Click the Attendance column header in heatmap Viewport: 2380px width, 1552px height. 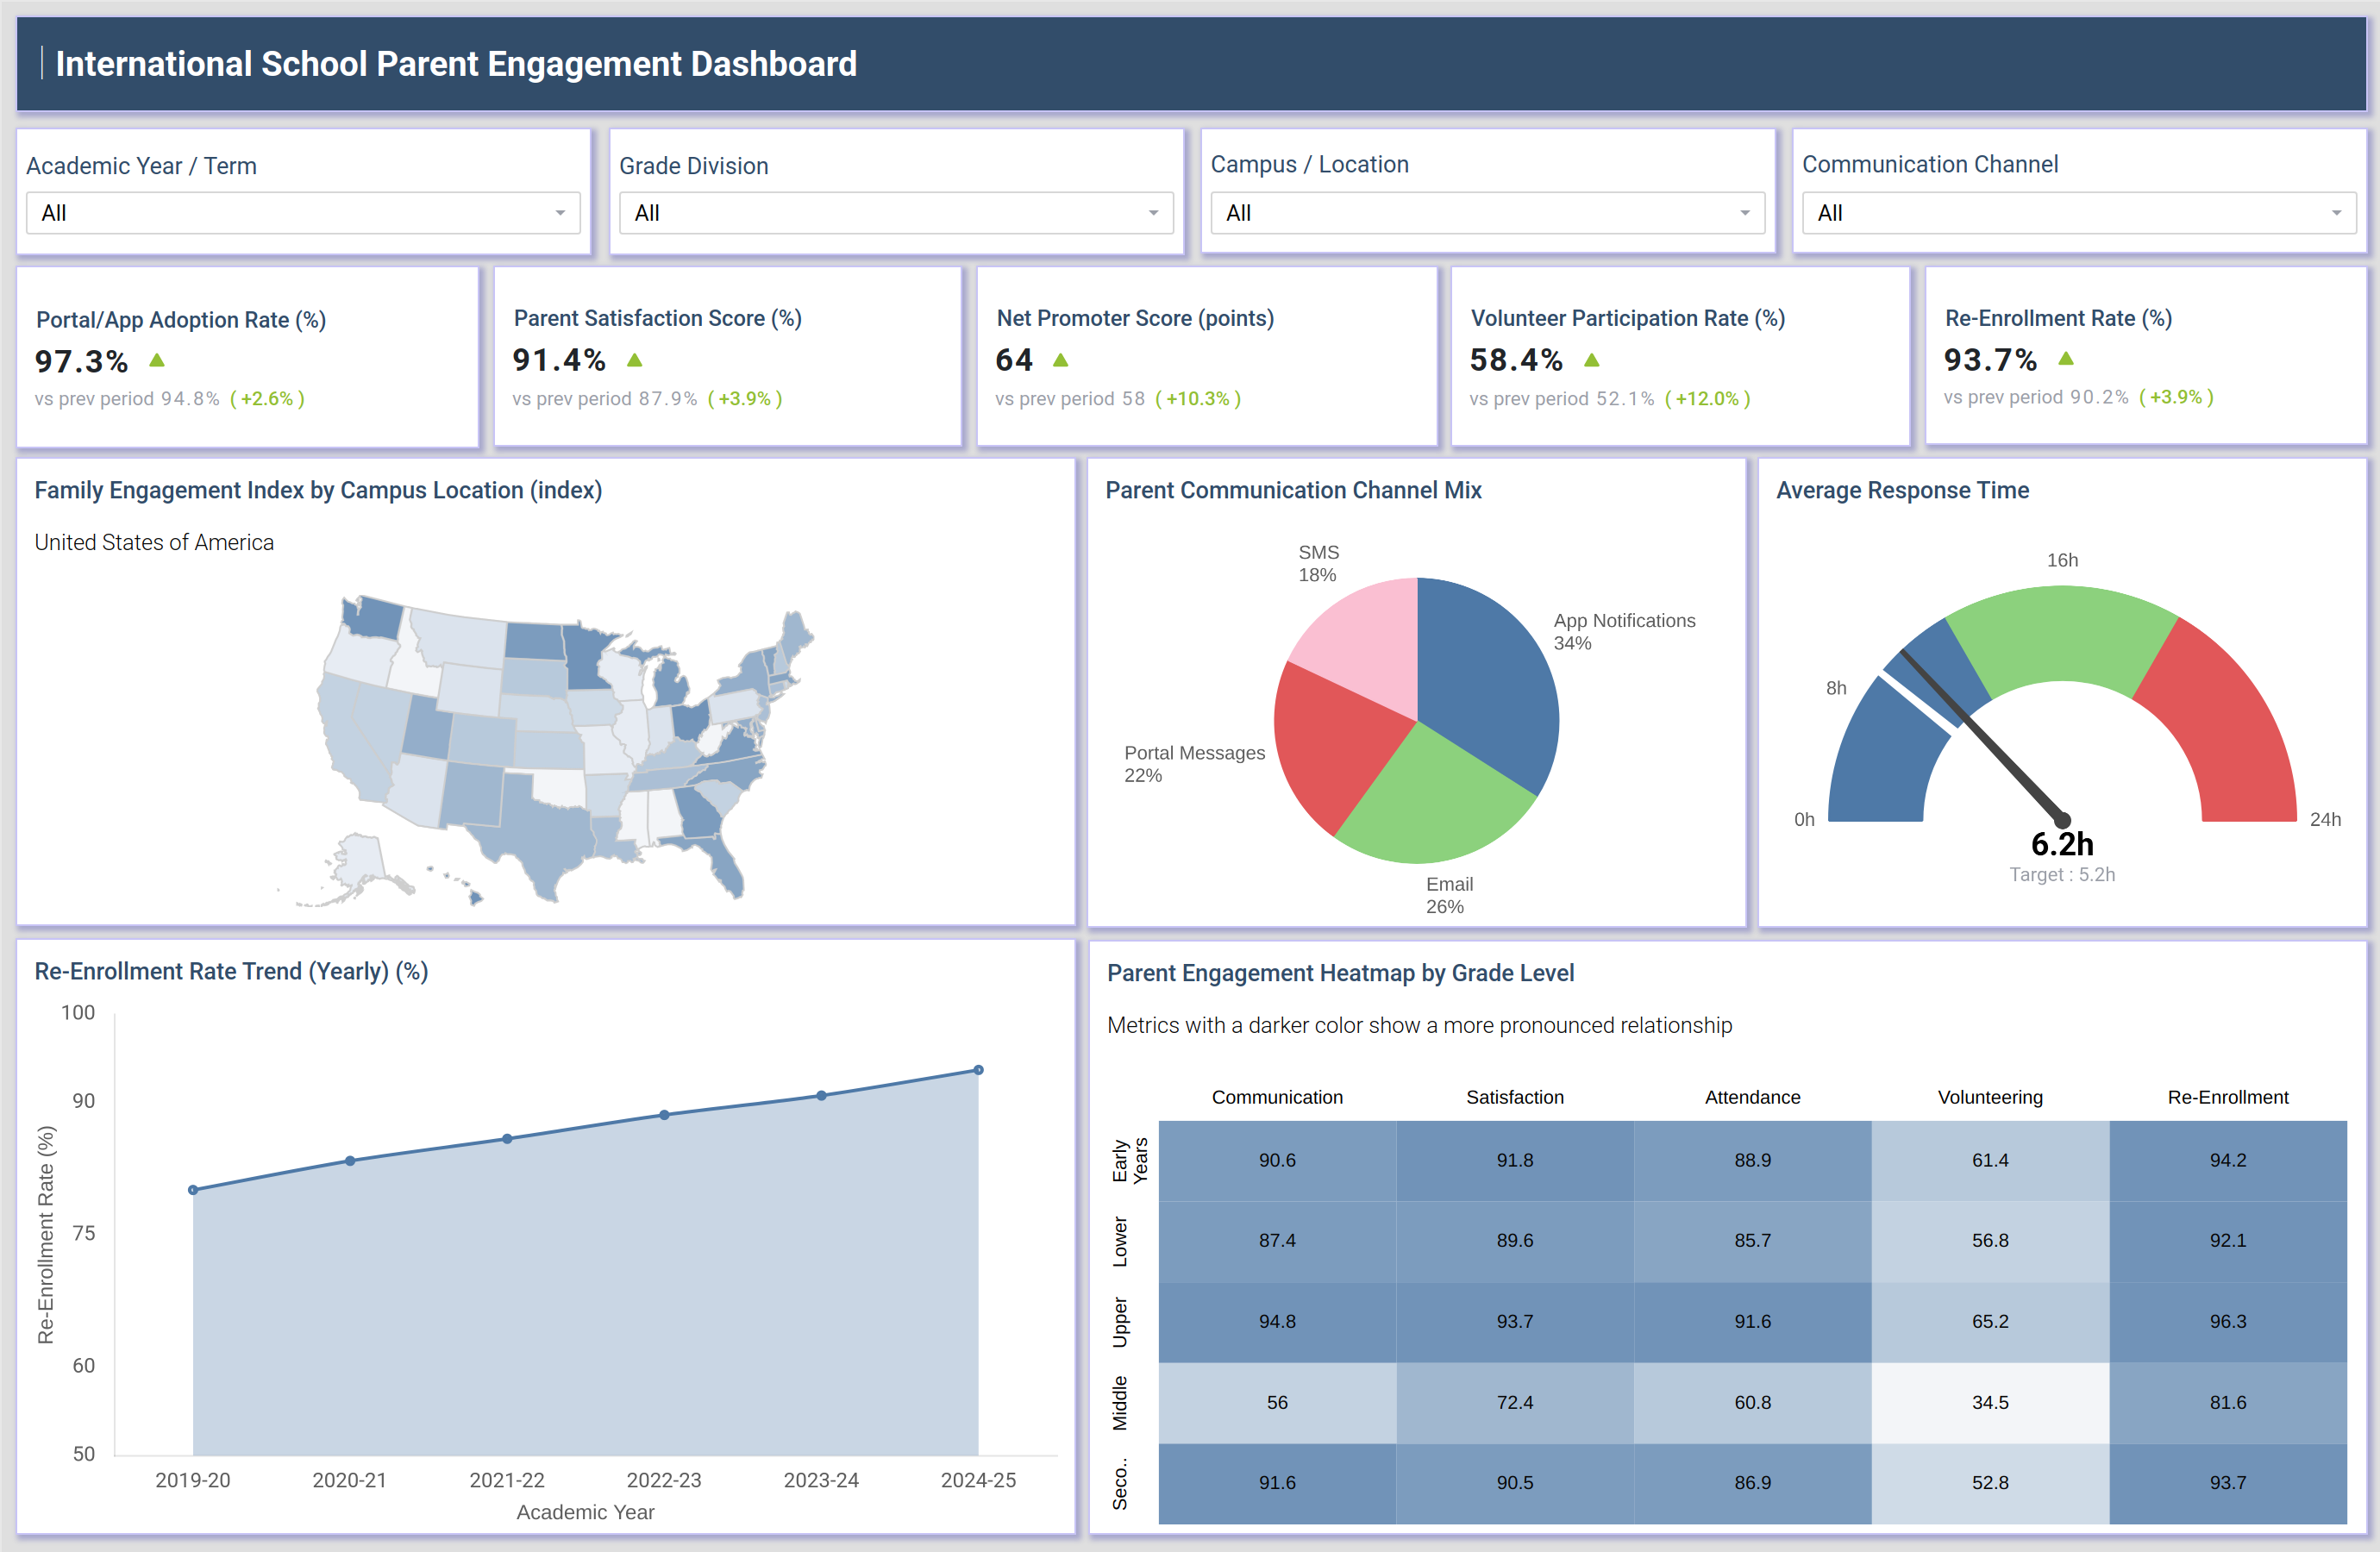(x=1752, y=1097)
